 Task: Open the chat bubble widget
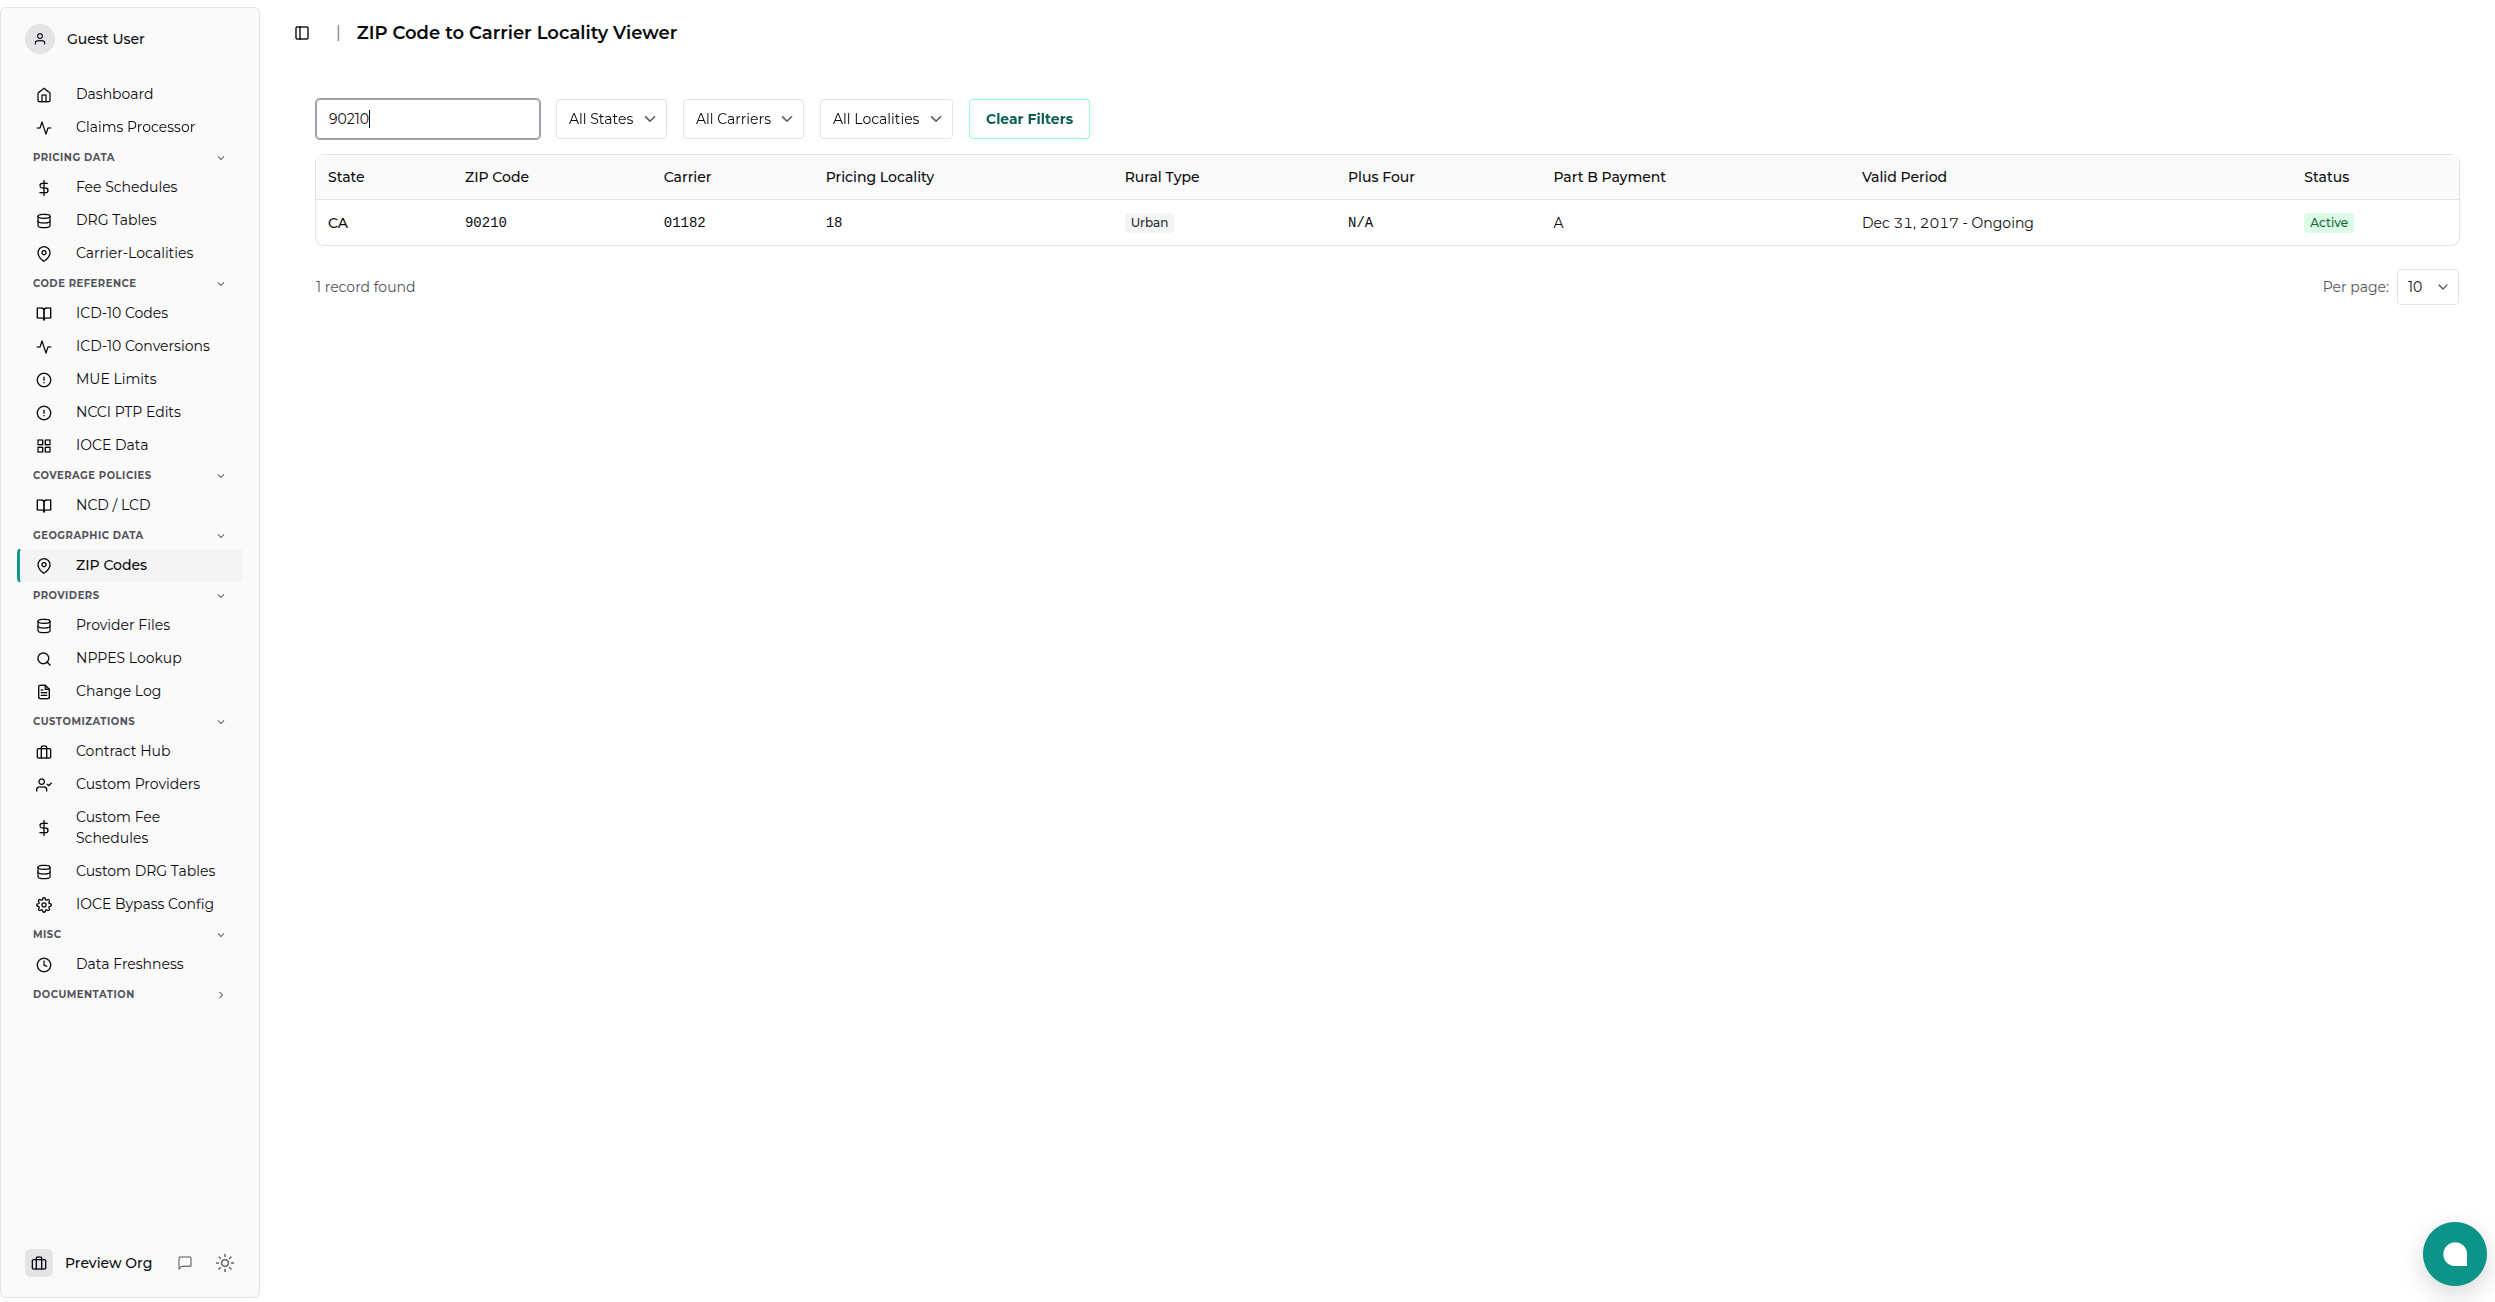pyautogui.click(x=2454, y=1254)
